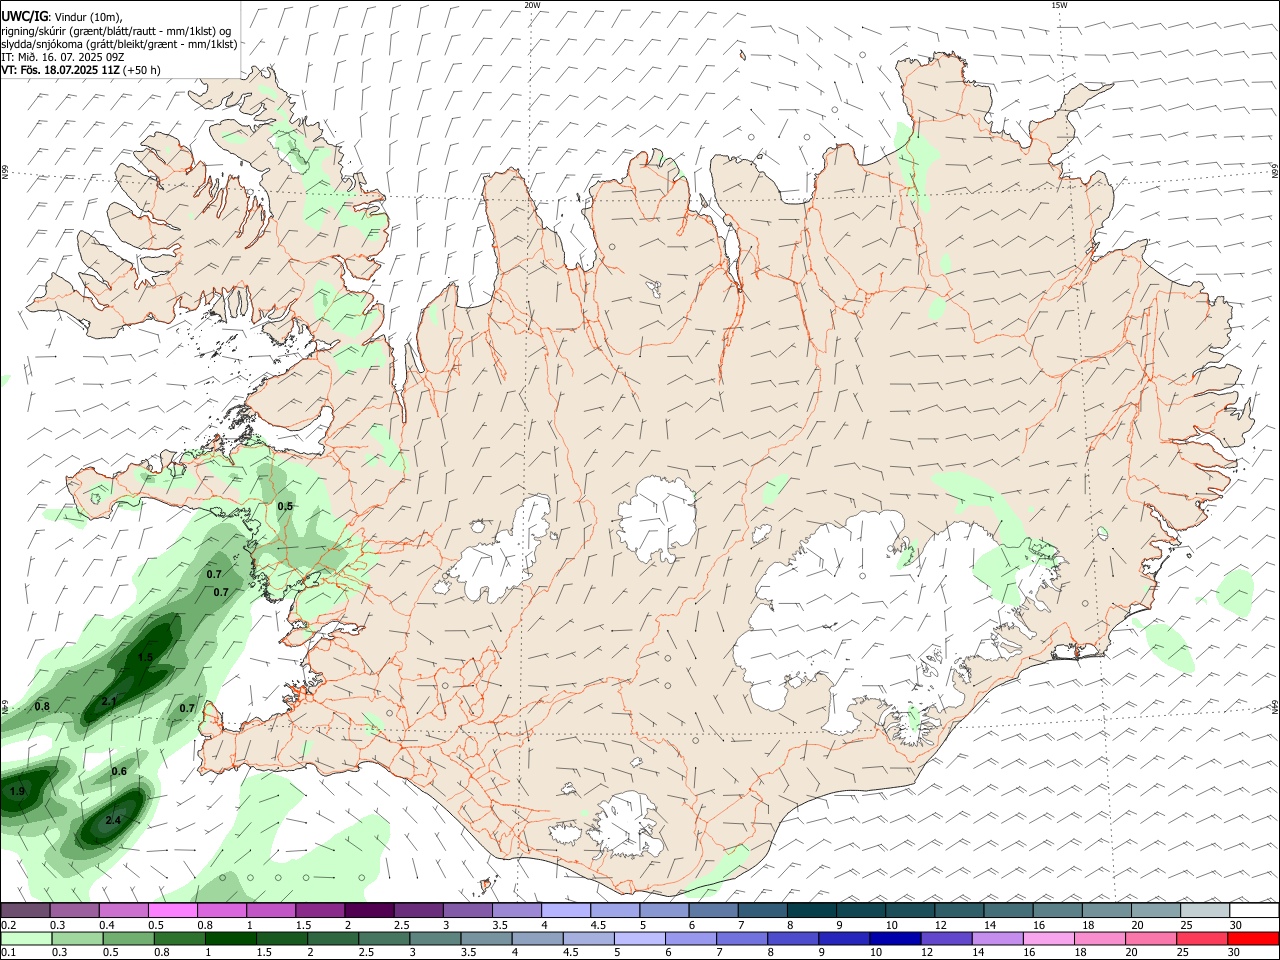Click the 2.4 precipitation value offshore southwest
Image resolution: width=1280 pixels, height=960 pixels.
coord(113,821)
